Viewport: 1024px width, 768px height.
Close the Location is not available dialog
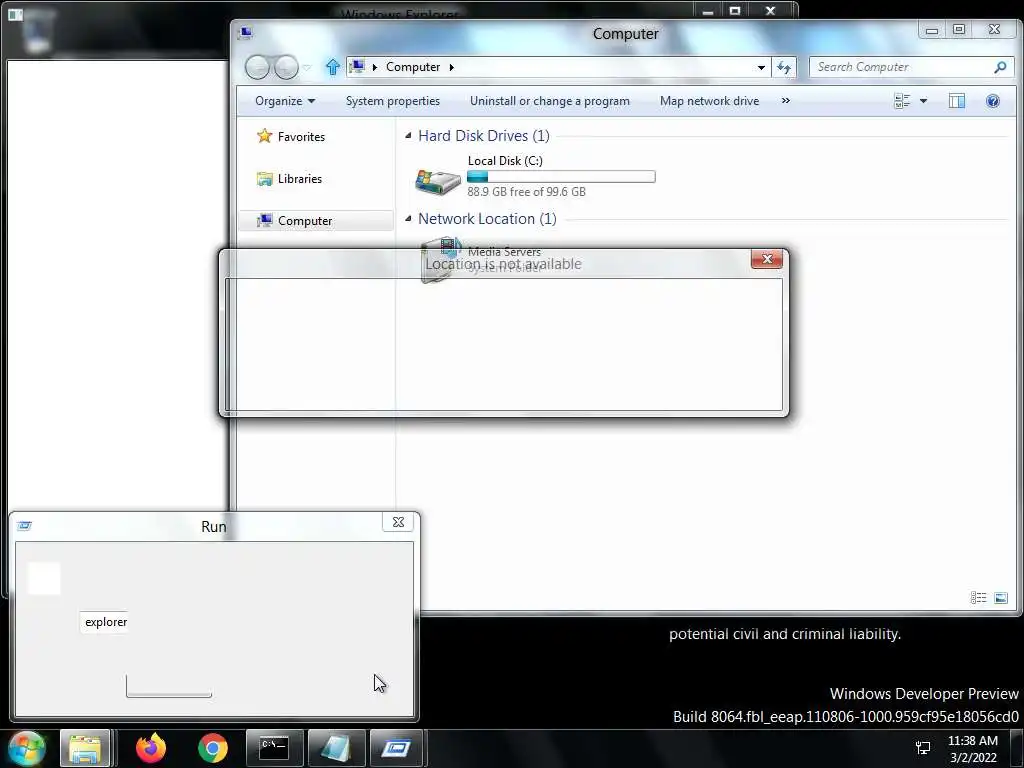click(767, 259)
